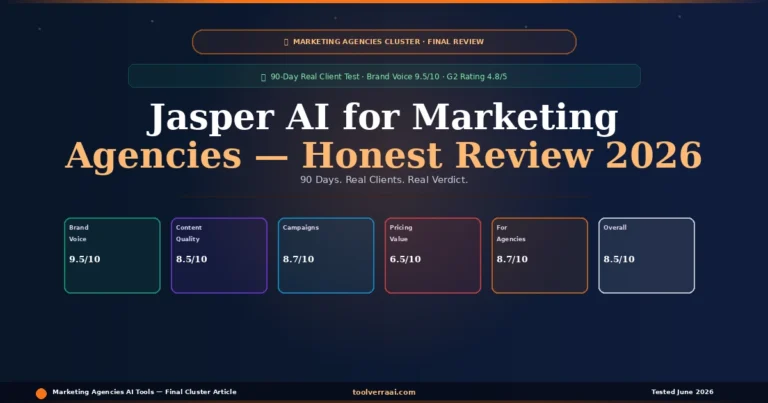
Task: Select the For Agencies 8.7/10 score card
Action: coord(540,256)
